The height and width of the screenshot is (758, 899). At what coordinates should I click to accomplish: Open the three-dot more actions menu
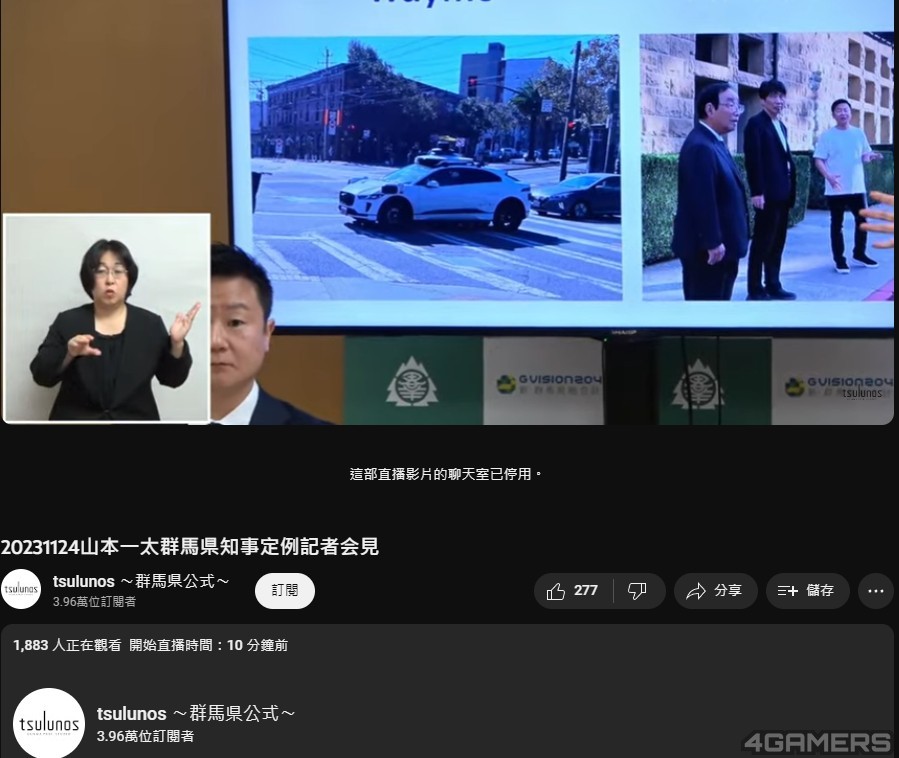point(875,591)
